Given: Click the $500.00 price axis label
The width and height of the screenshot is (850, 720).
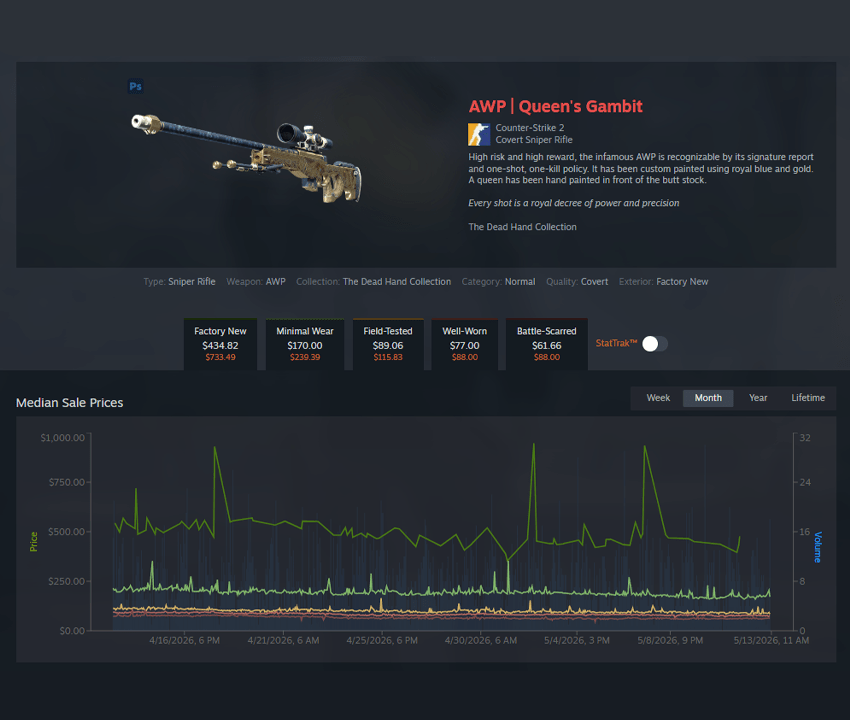Looking at the screenshot, I should (x=66, y=532).
